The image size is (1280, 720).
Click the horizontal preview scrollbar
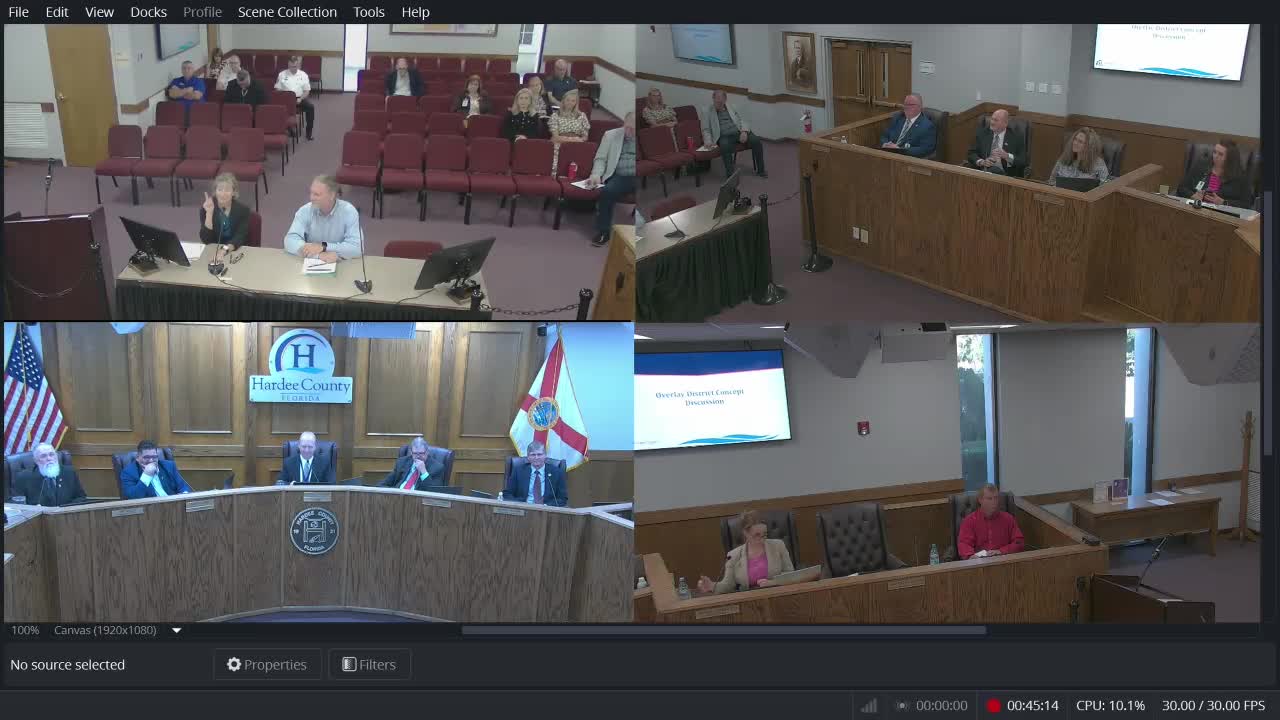tap(723, 630)
